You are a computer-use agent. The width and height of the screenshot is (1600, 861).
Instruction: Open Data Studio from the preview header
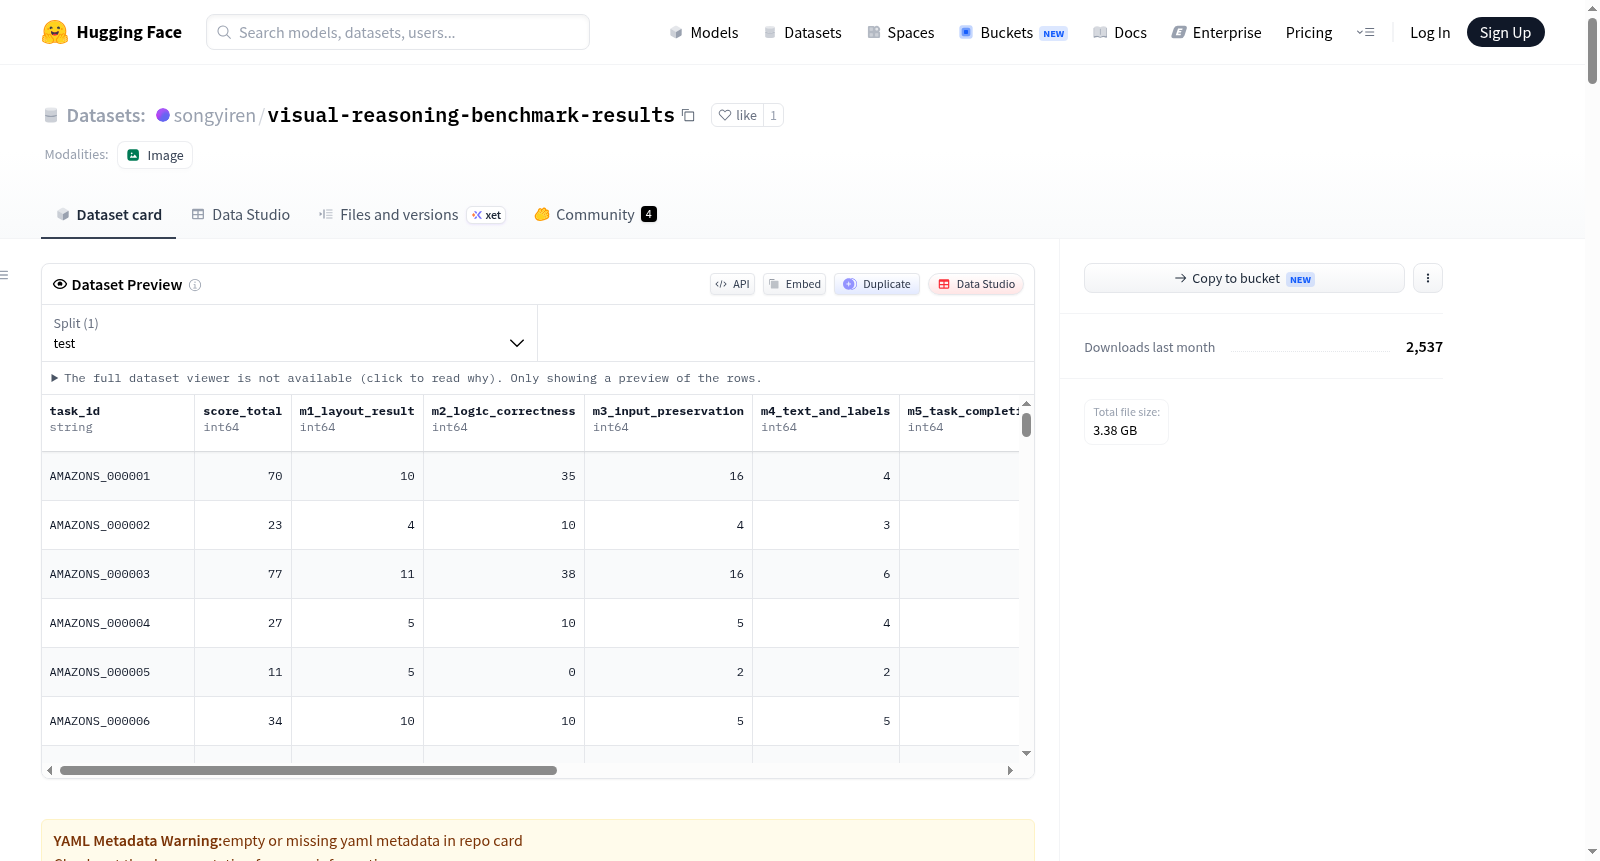(x=976, y=284)
